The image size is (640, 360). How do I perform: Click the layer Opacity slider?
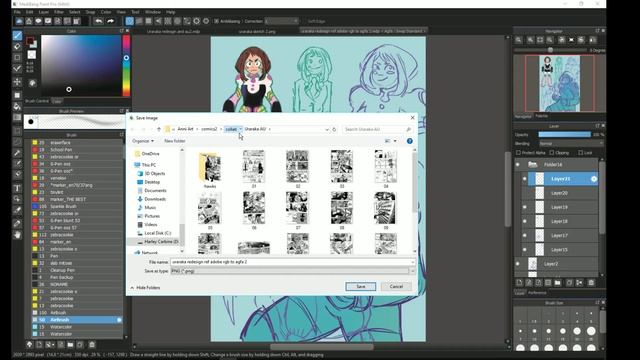564,134
